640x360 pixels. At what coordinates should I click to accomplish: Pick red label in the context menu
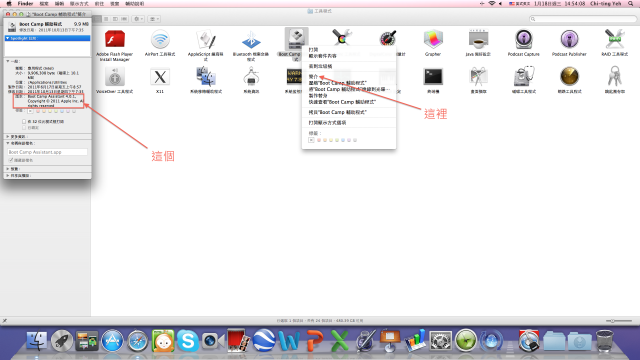point(319,140)
